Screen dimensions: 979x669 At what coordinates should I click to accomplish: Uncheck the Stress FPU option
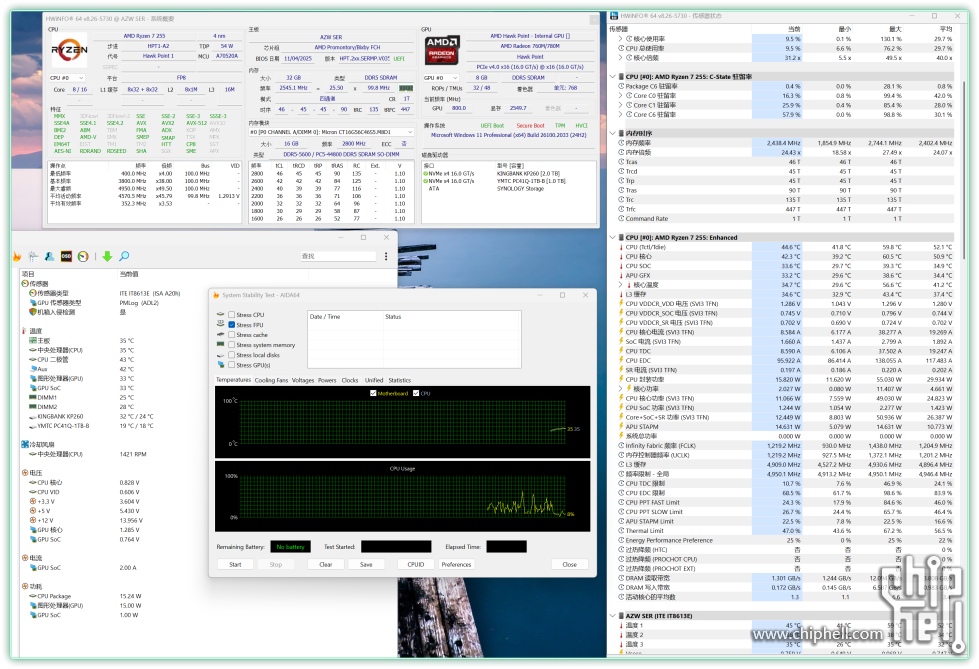coord(232,325)
